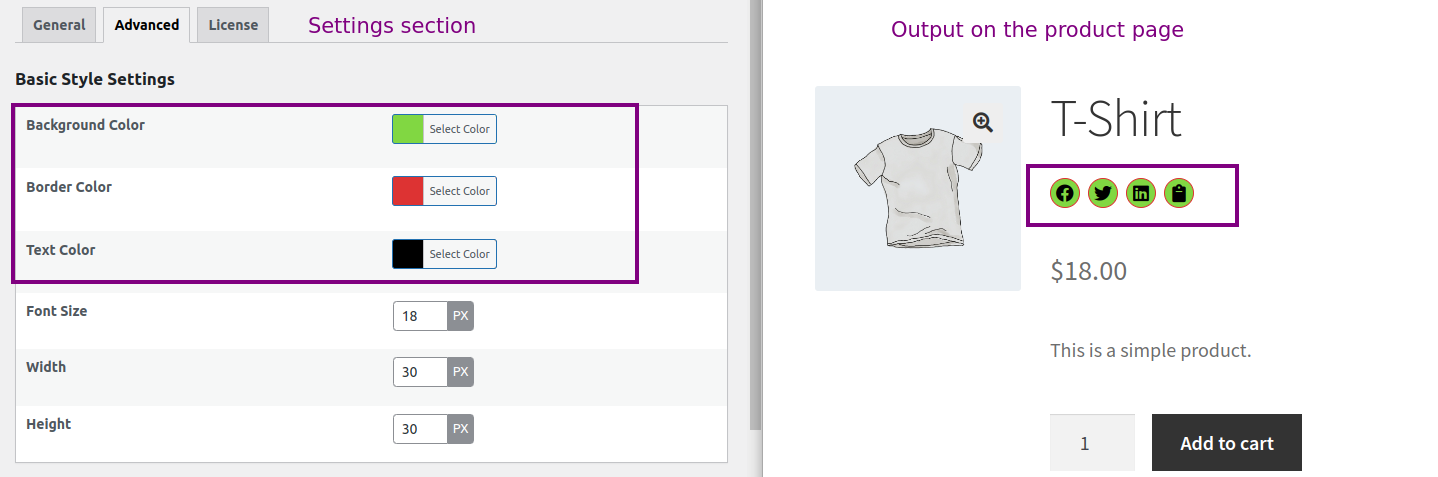
Task: Open Text Color Select Color button
Action: [x=459, y=254]
